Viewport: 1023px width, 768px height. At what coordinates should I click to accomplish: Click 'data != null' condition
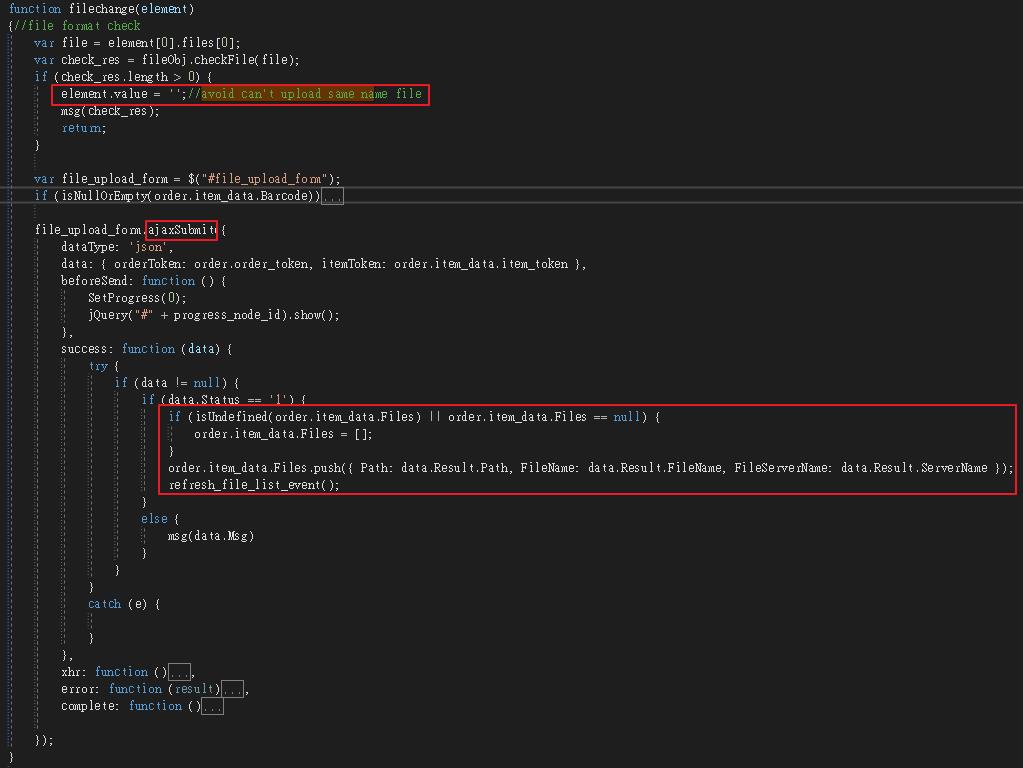point(181,382)
